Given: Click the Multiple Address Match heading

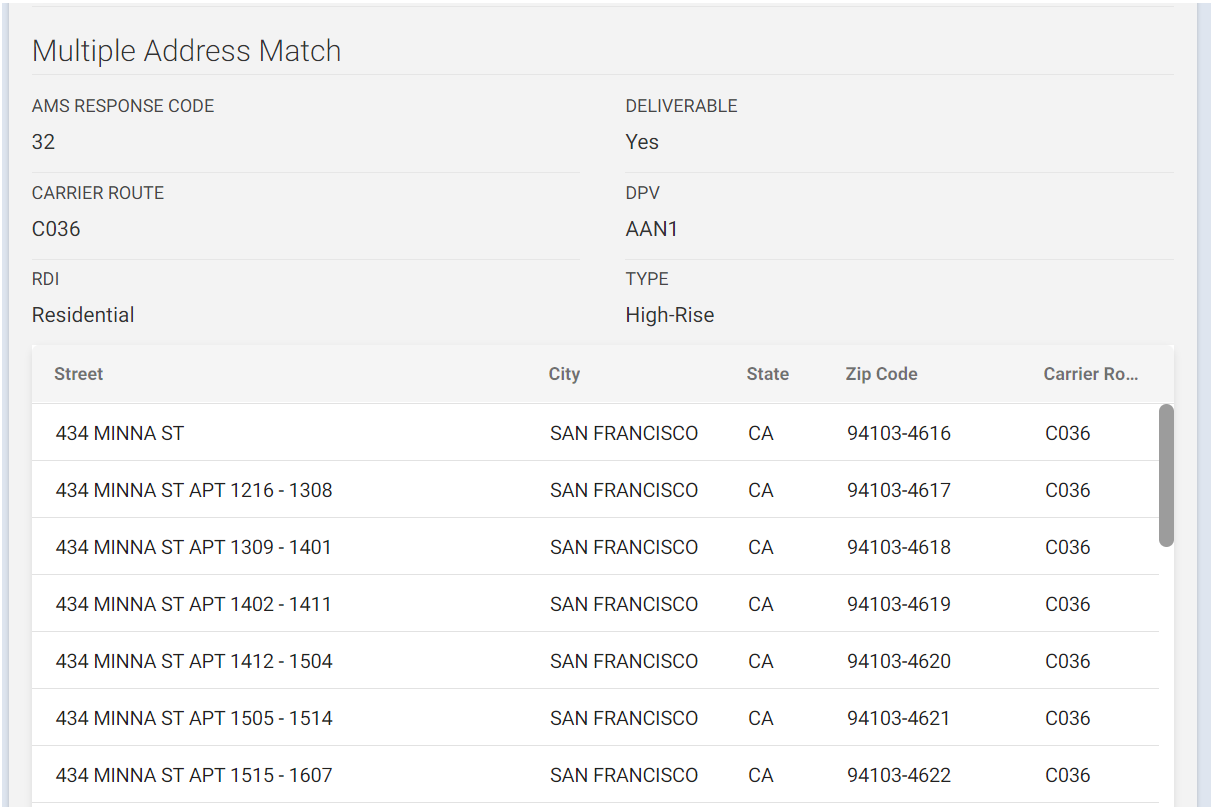Looking at the screenshot, I should 186,51.
